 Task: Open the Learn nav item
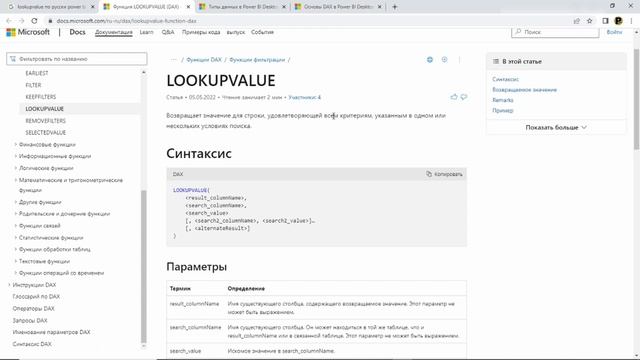[146, 32]
